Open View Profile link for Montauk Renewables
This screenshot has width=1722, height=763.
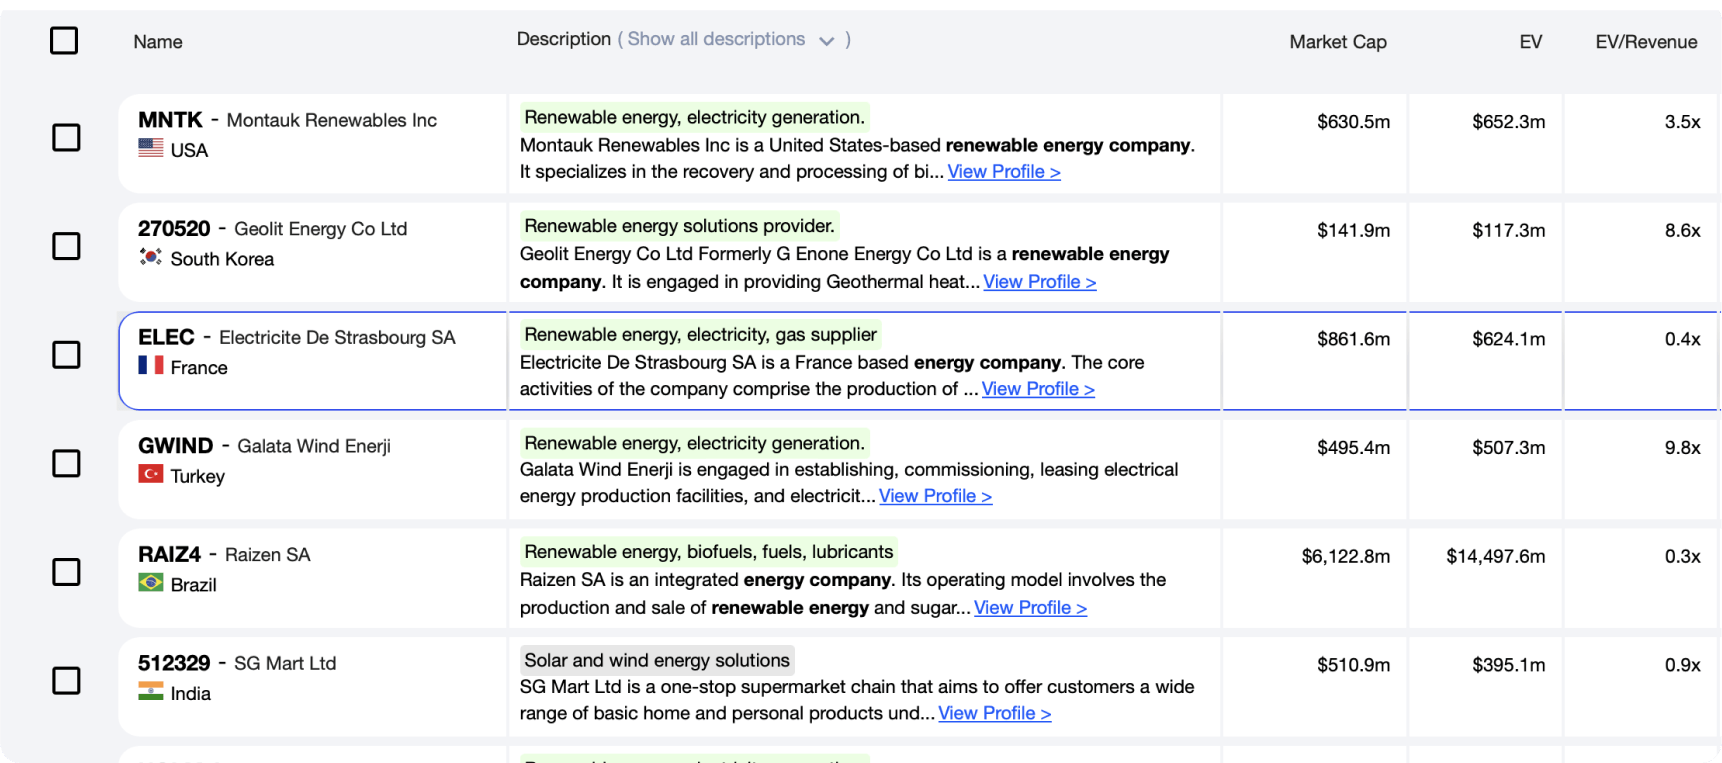[x=1003, y=172]
